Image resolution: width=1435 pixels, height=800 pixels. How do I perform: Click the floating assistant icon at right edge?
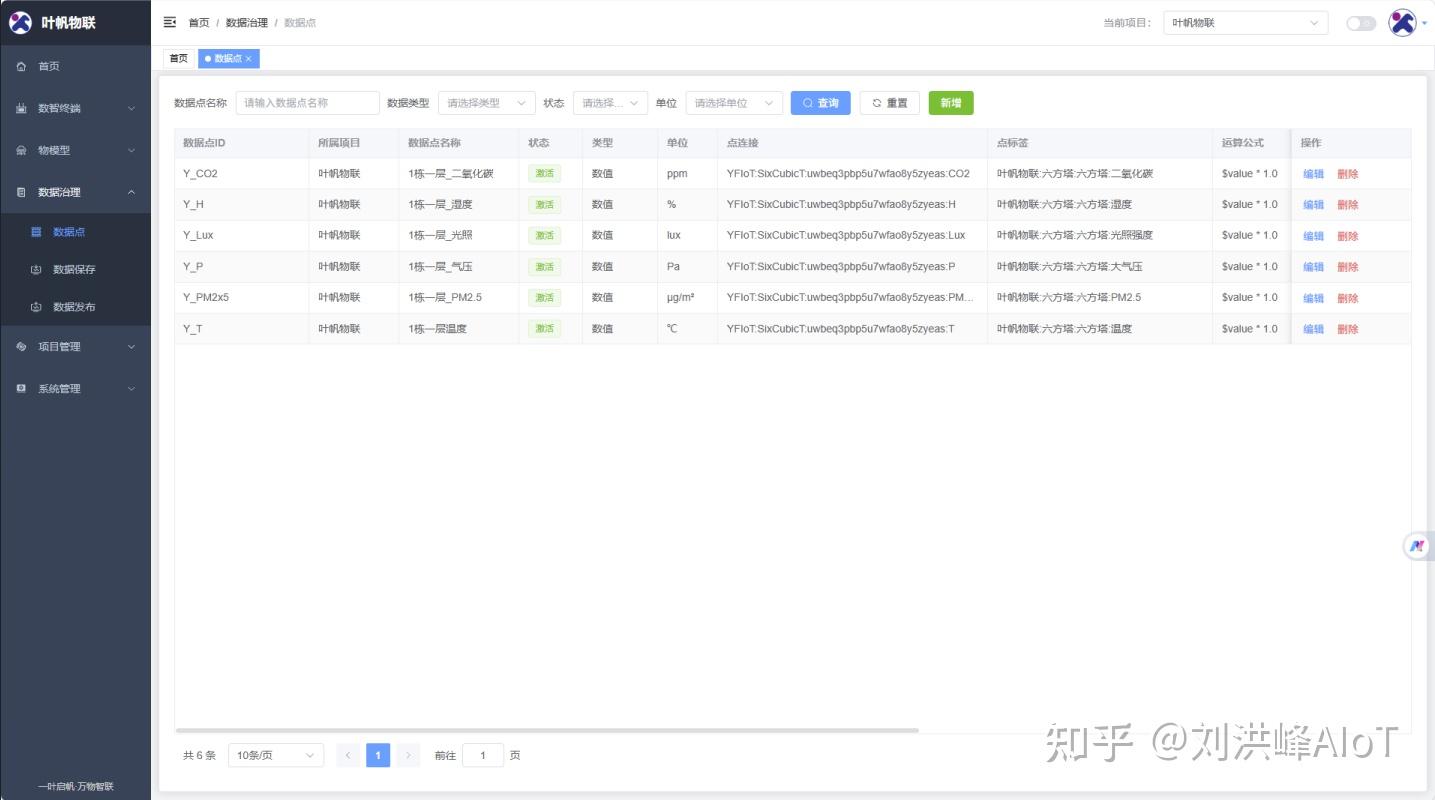(x=1417, y=546)
